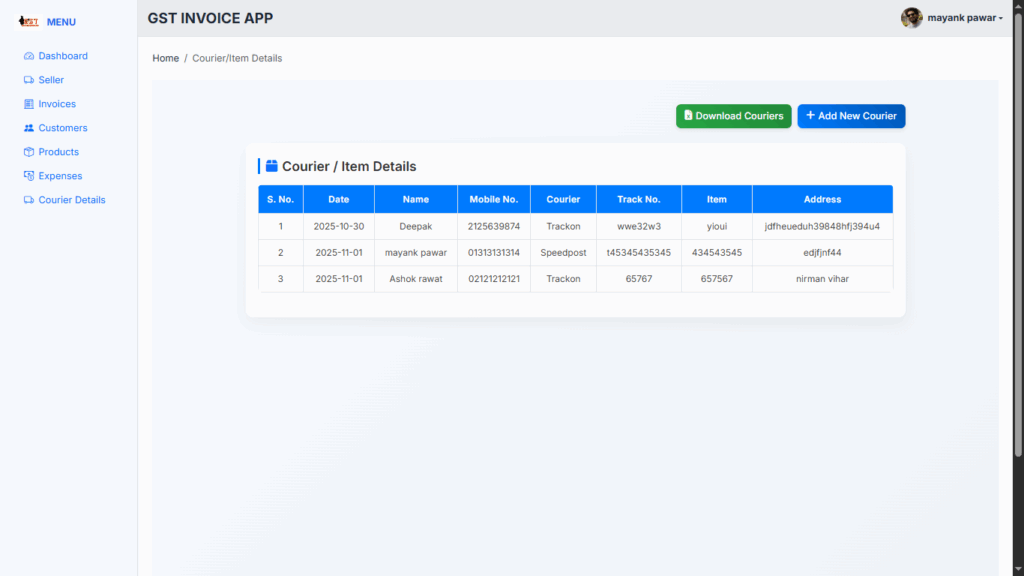
Task: Open the Invoices menu item
Action: tap(57, 104)
